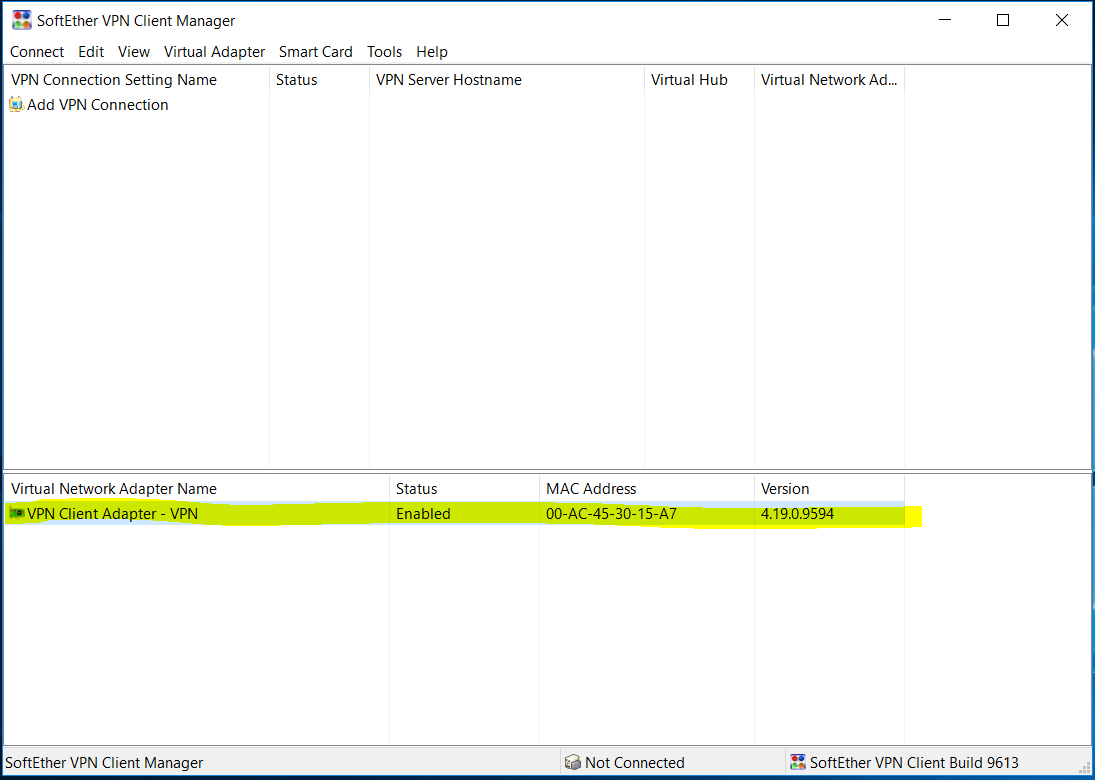Image resolution: width=1095 pixels, height=780 pixels.
Task: Sort by VPN Connection Setting Name column
Action: click(136, 80)
